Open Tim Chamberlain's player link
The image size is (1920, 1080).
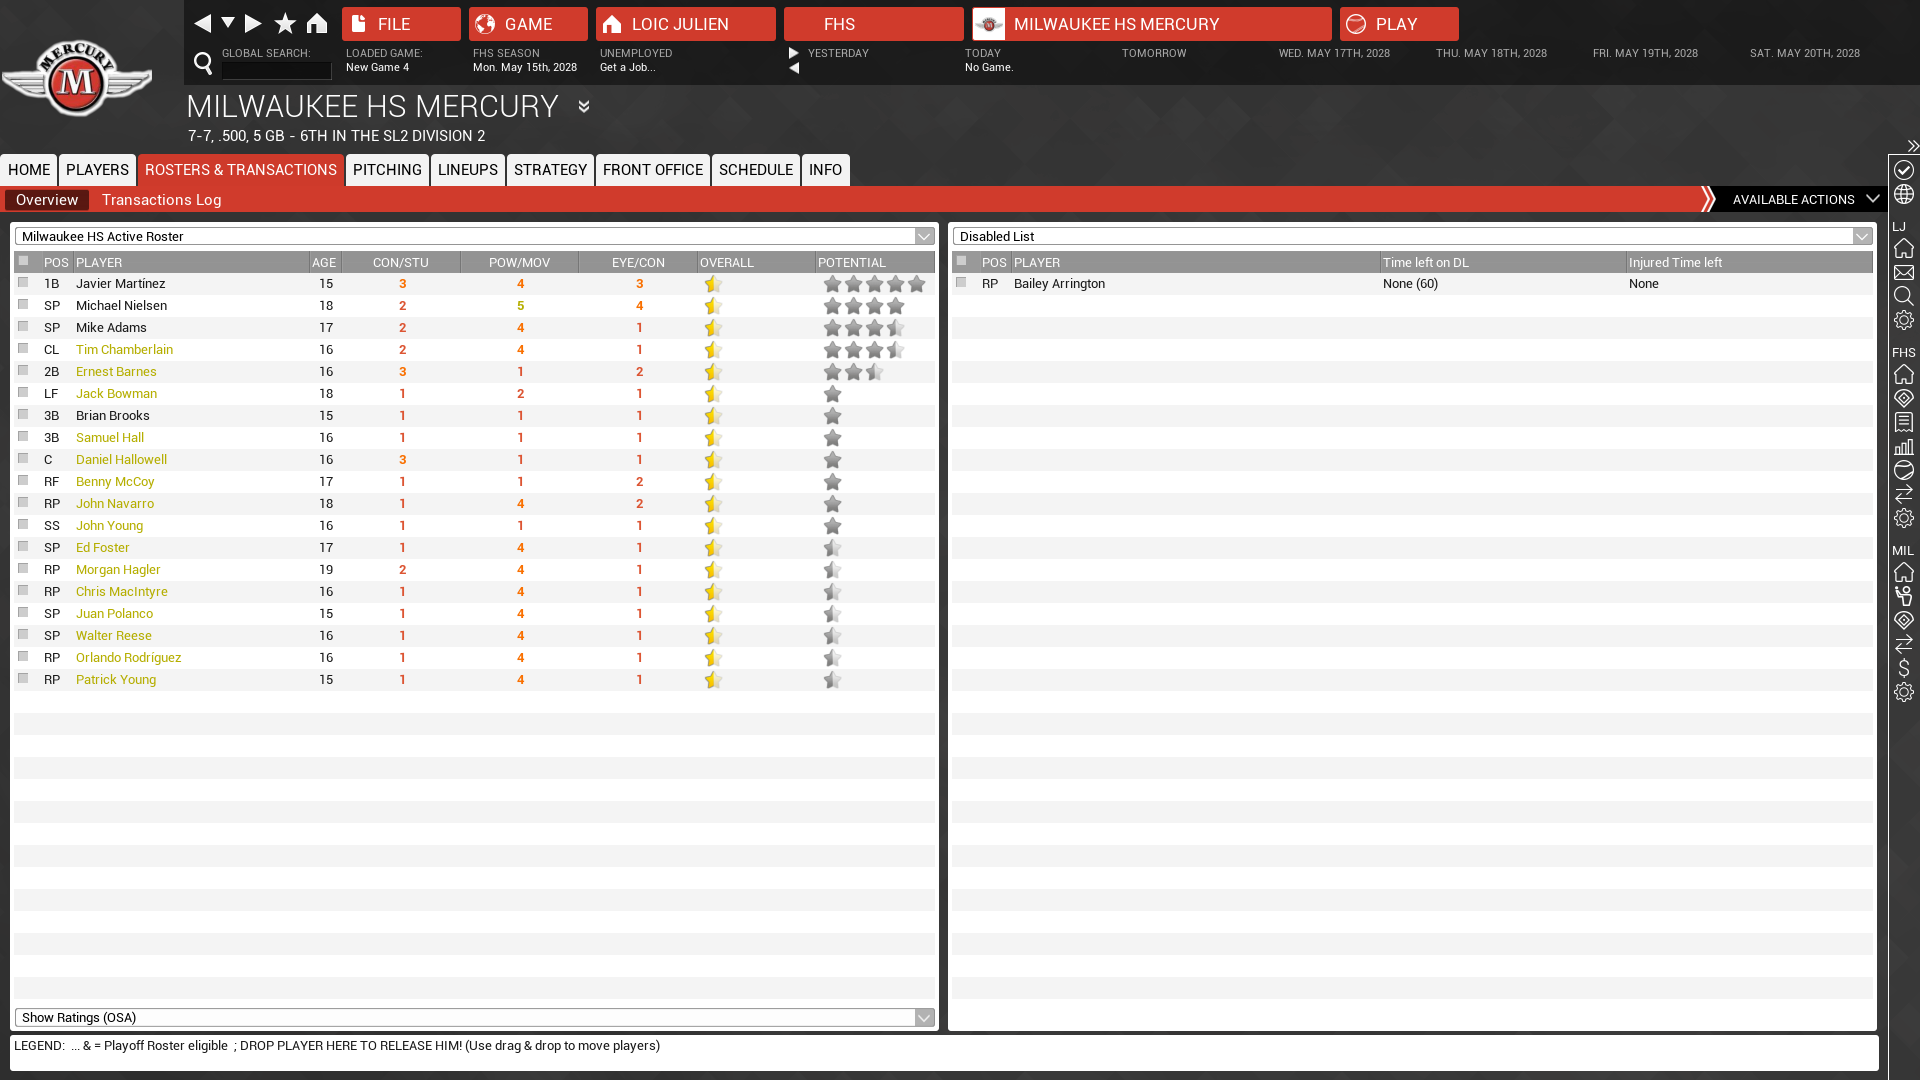124,349
